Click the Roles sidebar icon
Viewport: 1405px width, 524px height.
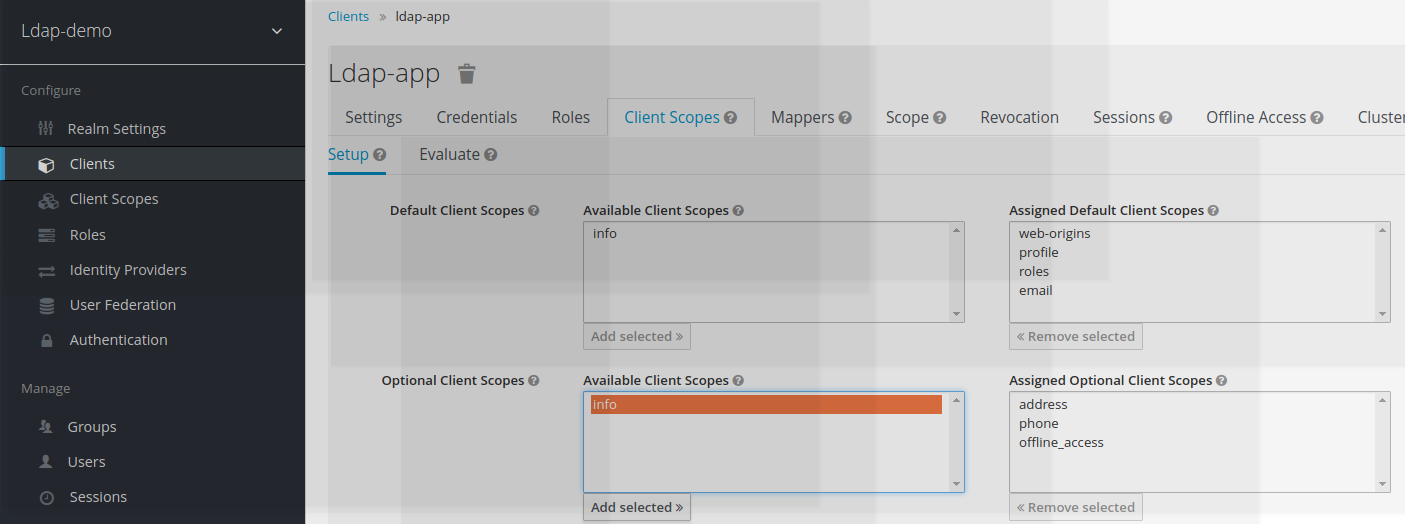click(x=46, y=235)
